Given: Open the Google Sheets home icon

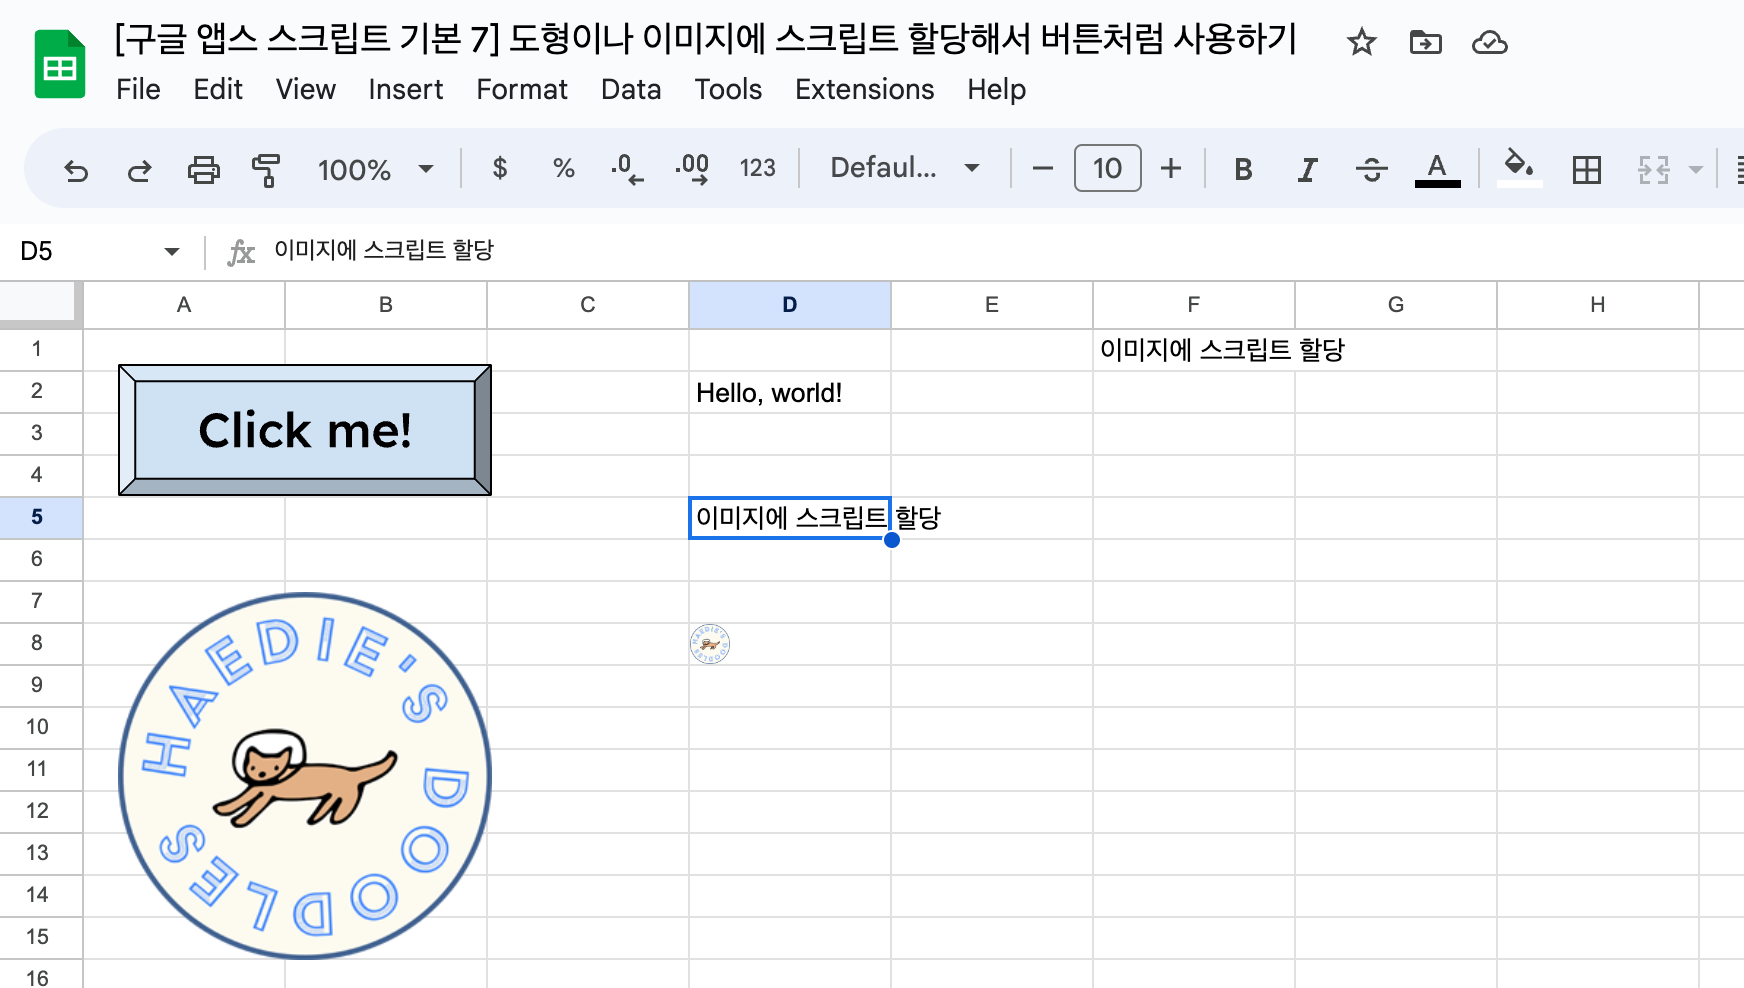Looking at the screenshot, I should click(x=60, y=65).
